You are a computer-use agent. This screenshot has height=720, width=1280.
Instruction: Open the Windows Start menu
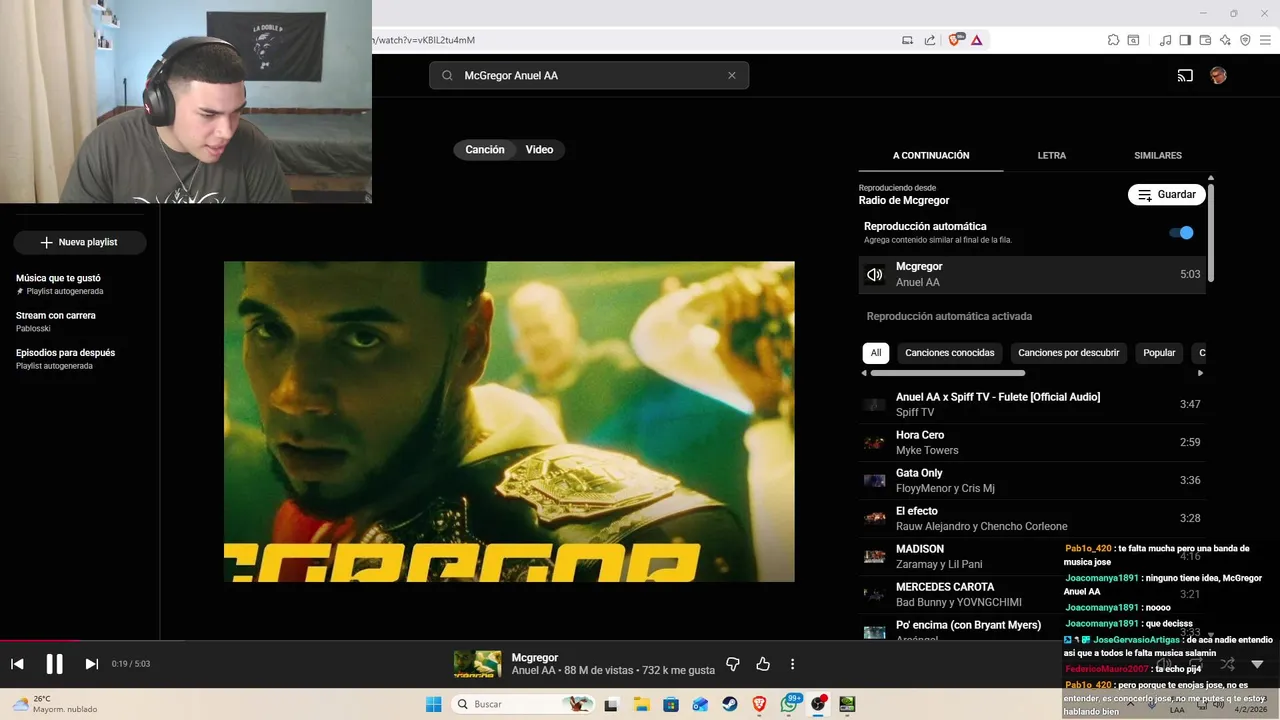(x=433, y=704)
